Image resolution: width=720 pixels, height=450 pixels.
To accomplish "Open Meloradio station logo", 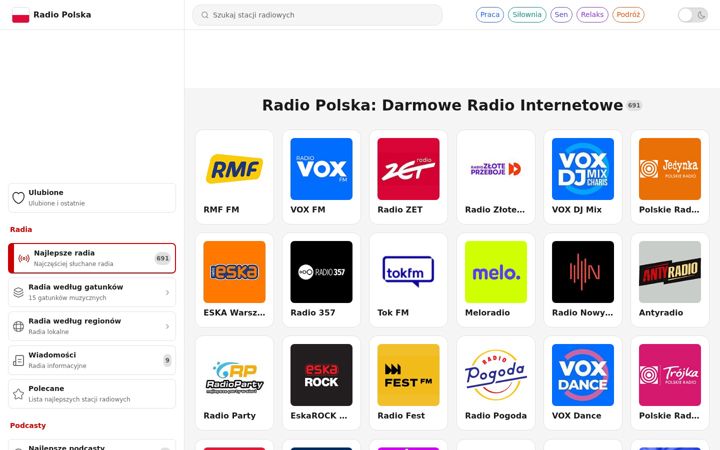I will [x=496, y=272].
